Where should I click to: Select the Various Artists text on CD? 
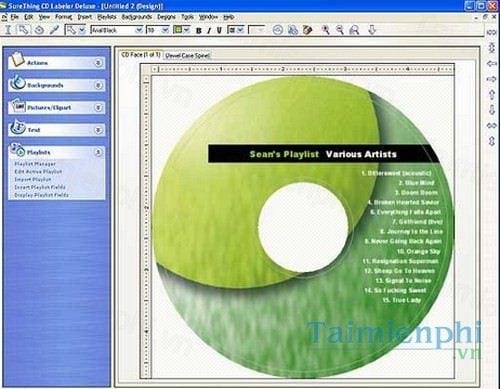pos(361,154)
